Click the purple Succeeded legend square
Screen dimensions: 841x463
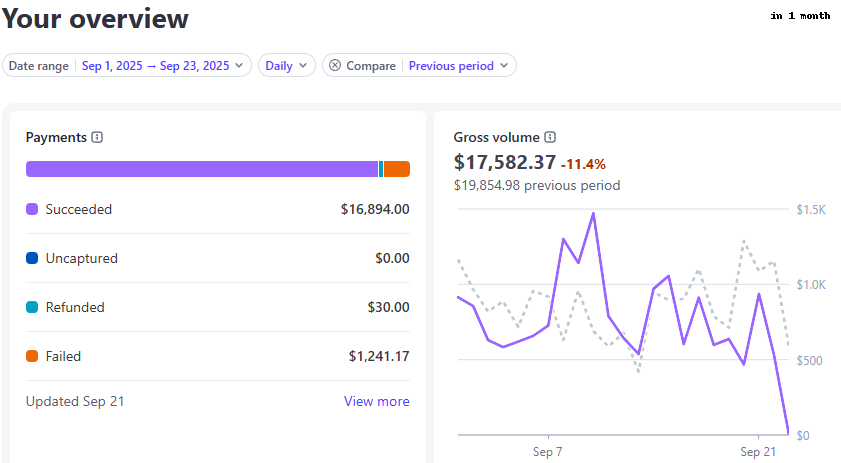32,210
